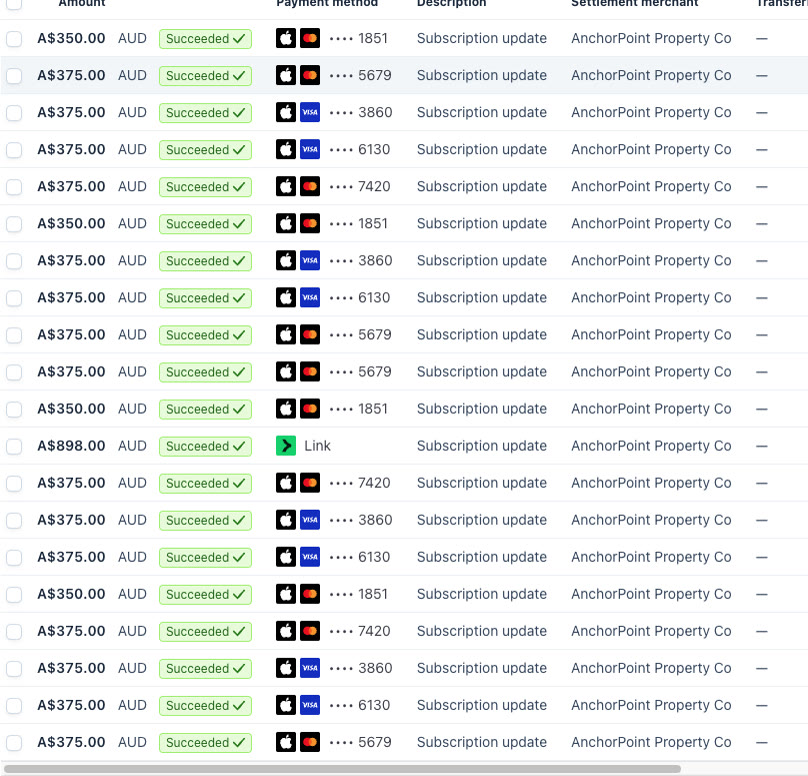
Task: Click the A$350.00 amount in the topmost row
Action: coord(71,38)
